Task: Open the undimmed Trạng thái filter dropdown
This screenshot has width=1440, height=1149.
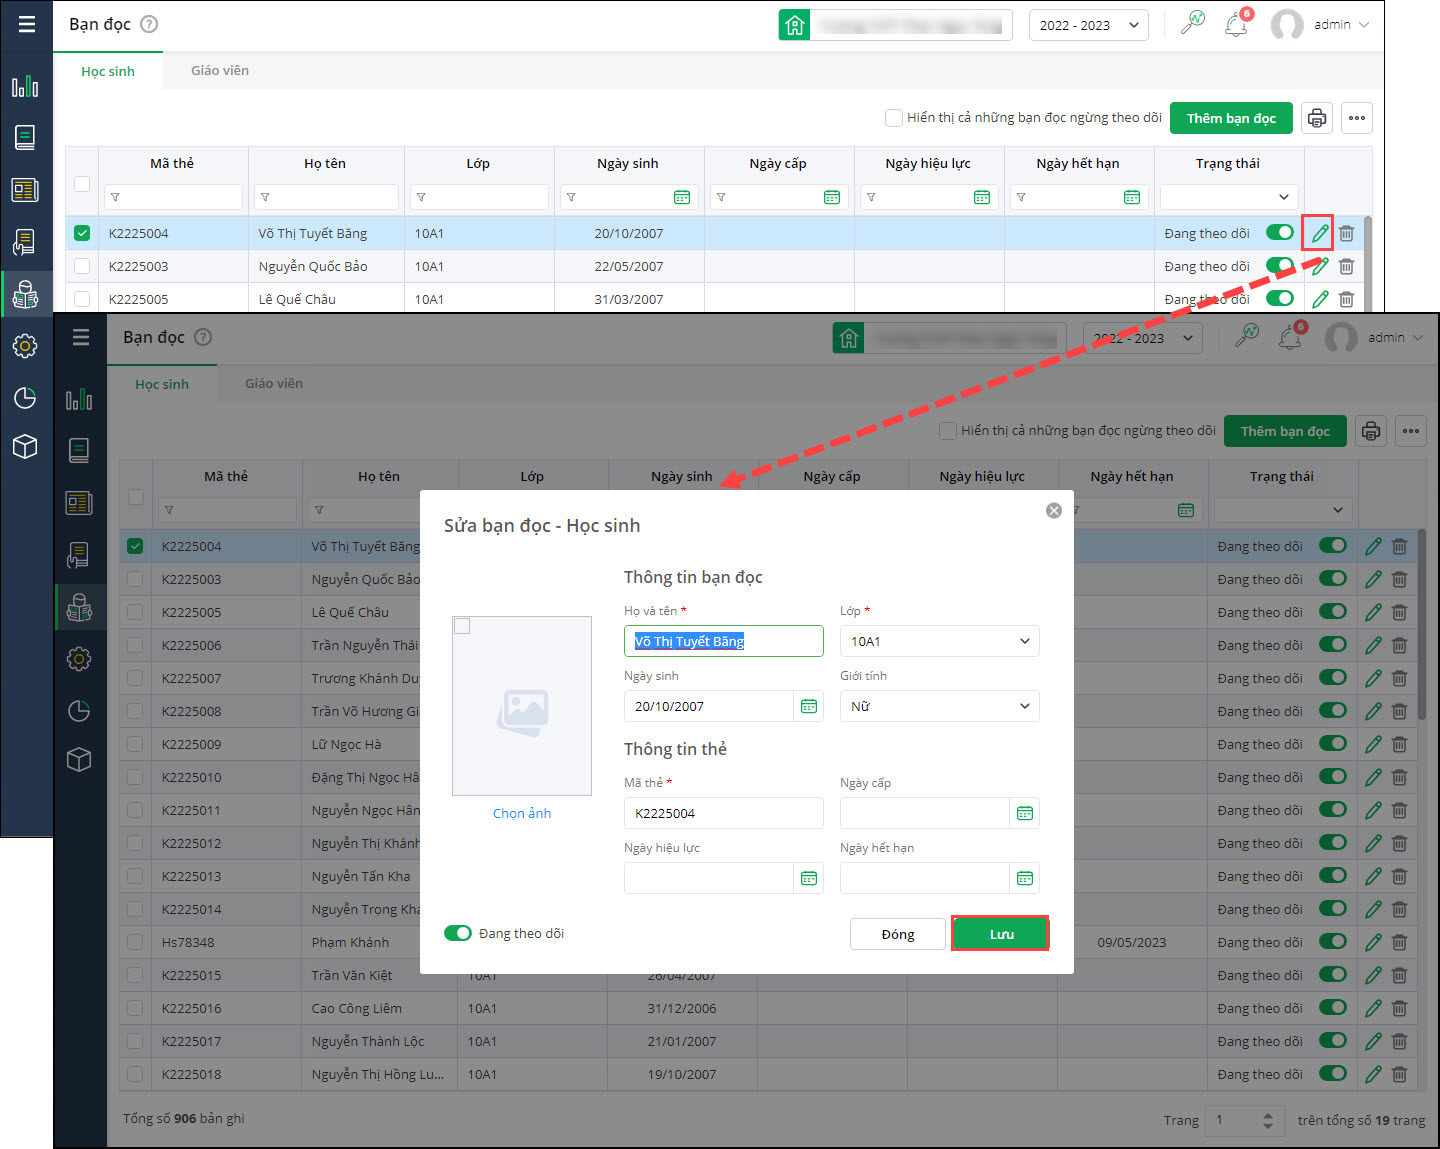Action: pyautogui.click(x=1230, y=197)
